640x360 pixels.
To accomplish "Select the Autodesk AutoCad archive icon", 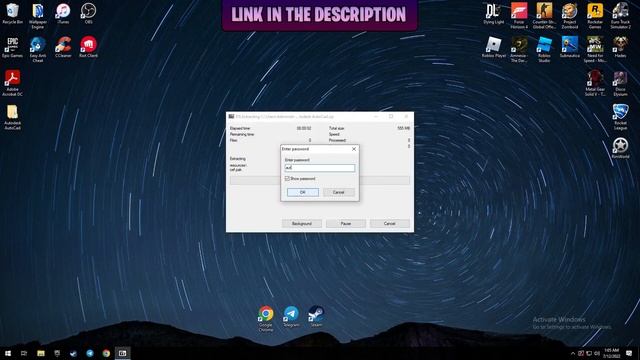I will tap(12, 117).
